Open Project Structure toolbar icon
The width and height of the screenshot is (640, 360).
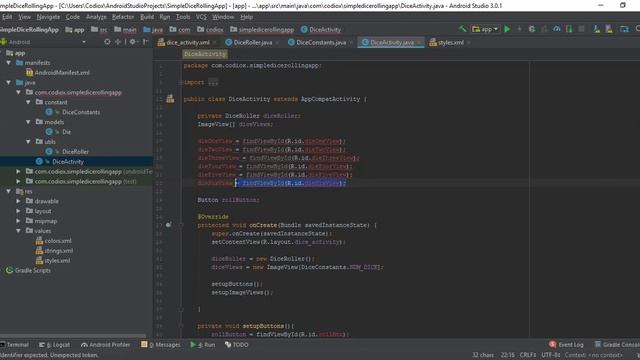click(x=624, y=29)
